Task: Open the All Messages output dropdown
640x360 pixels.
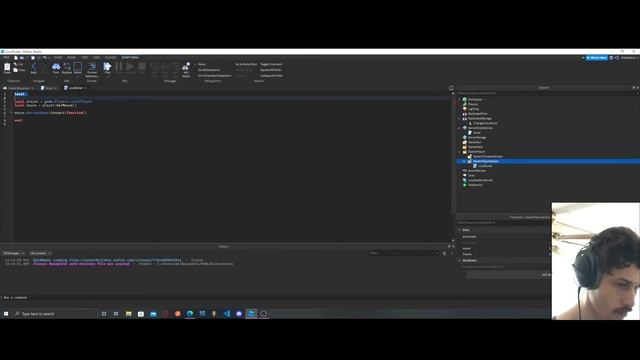Action: click(14, 253)
